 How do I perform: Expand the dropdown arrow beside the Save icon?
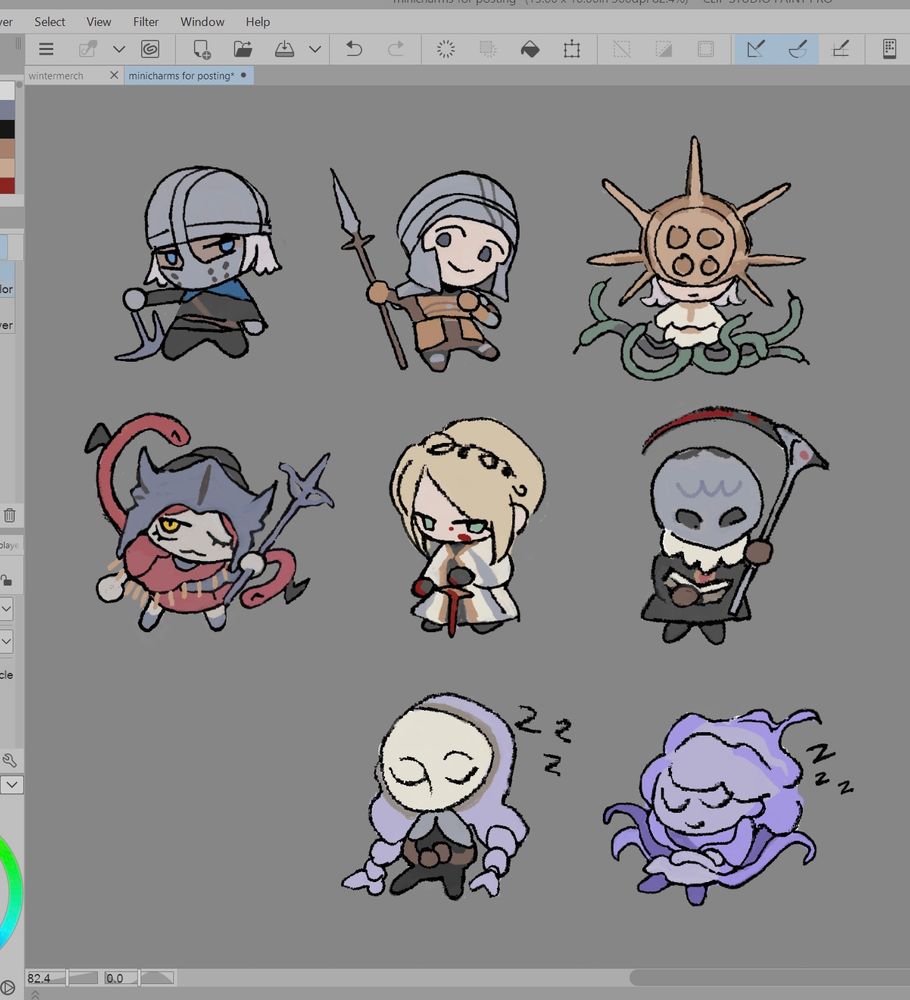pyautogui.click(x=315, y=49)
